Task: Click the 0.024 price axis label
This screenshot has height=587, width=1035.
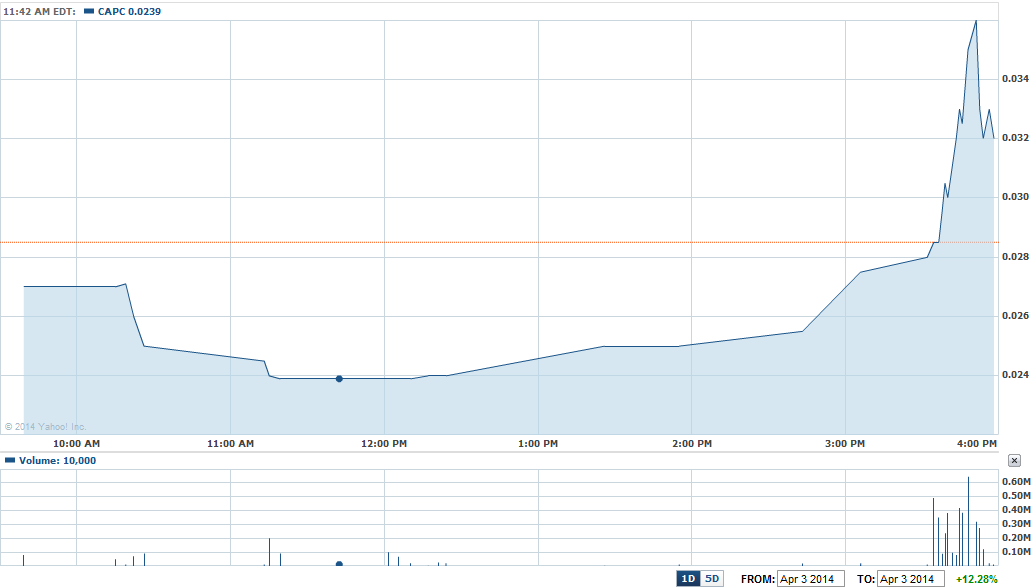Action: pyautogui.click(x=1015, y=374)
